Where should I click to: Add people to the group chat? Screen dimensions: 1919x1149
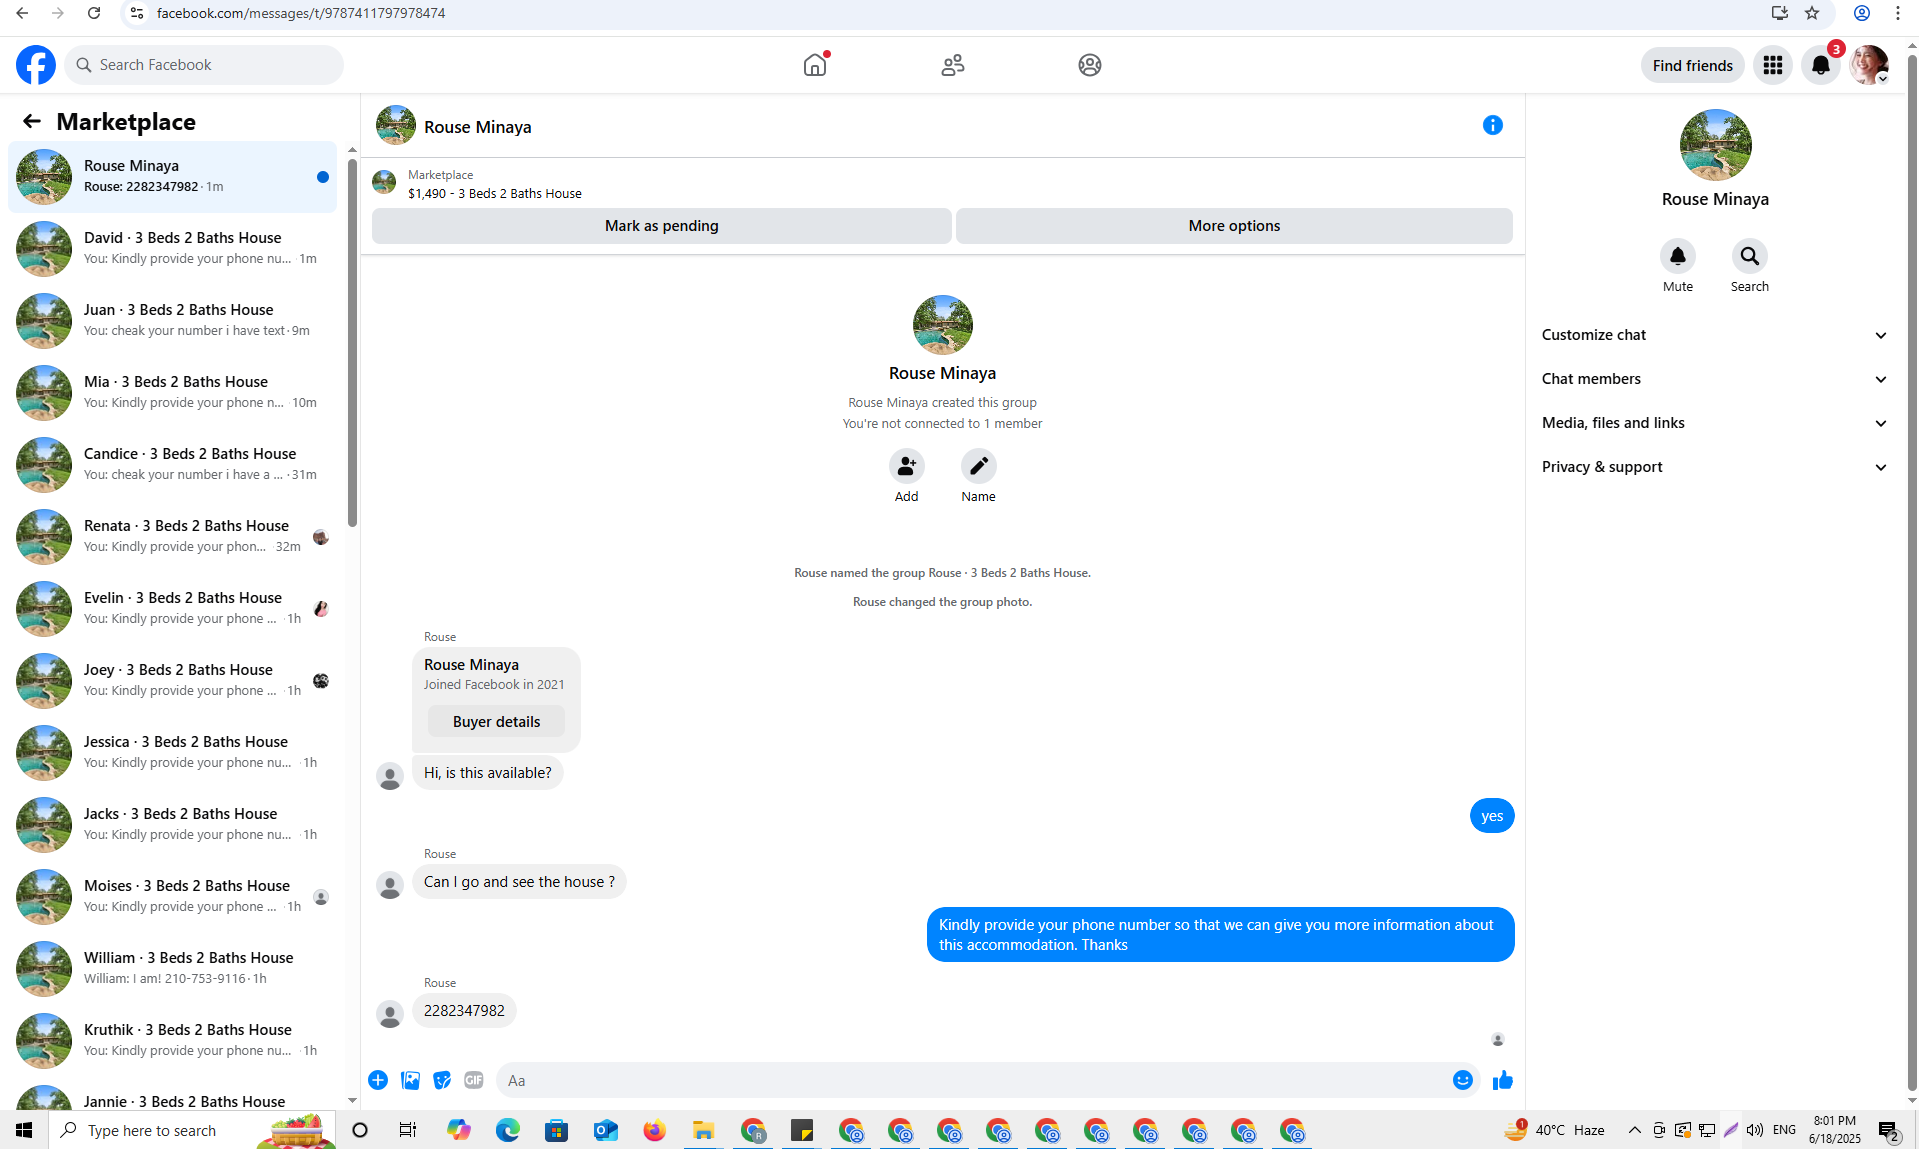[x=907, y=466]
